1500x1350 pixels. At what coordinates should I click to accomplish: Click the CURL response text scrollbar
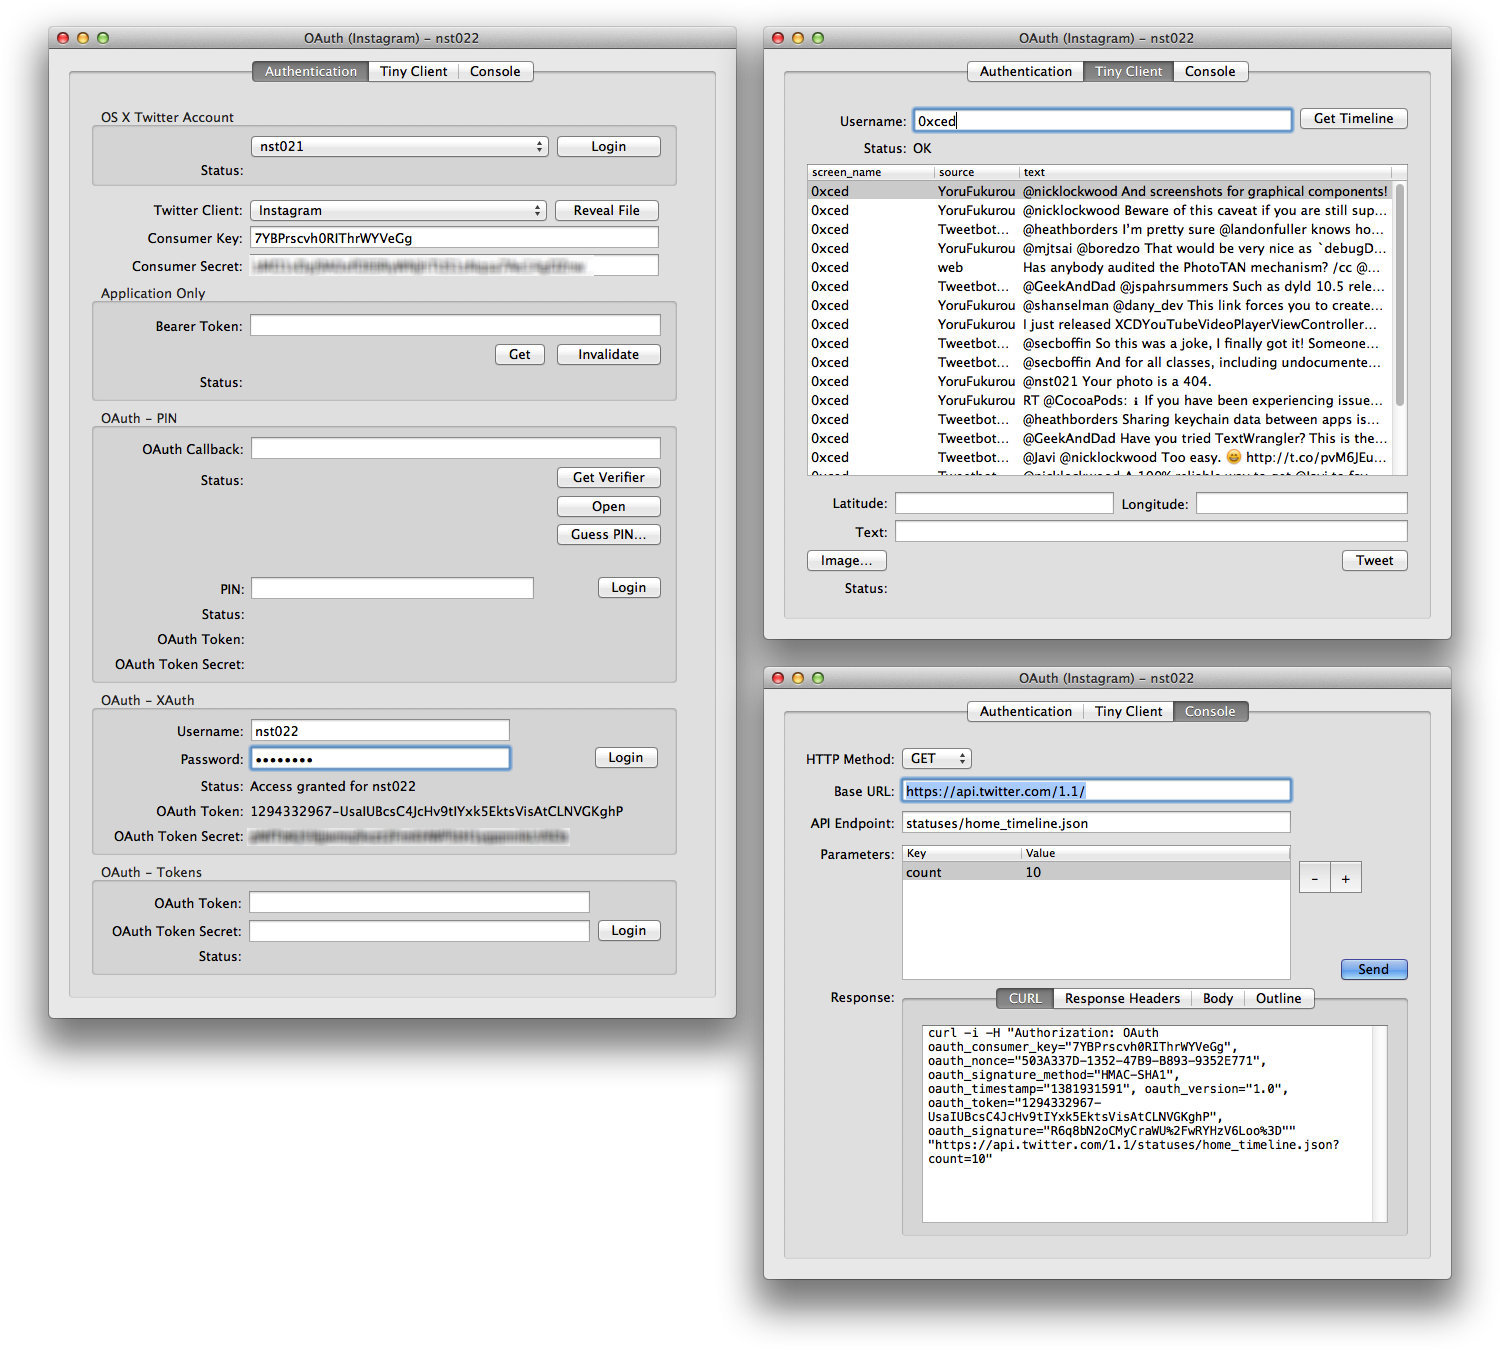[x=1380, y=1123]
